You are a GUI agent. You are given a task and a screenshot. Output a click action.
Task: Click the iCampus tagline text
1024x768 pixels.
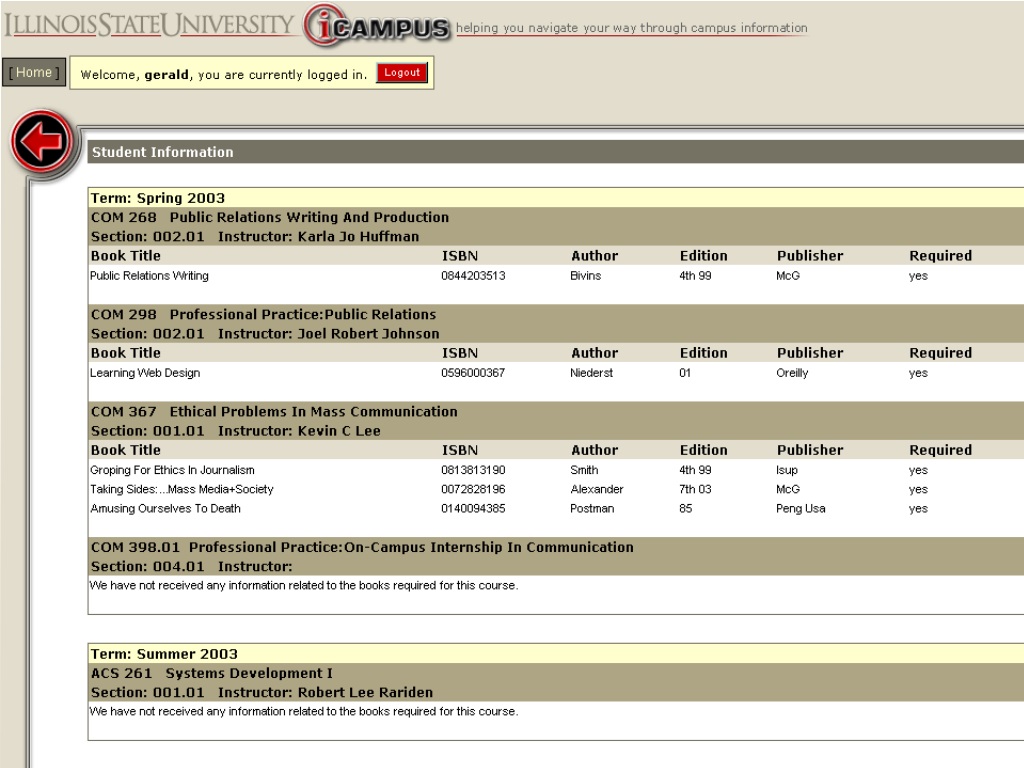[632, 28]
